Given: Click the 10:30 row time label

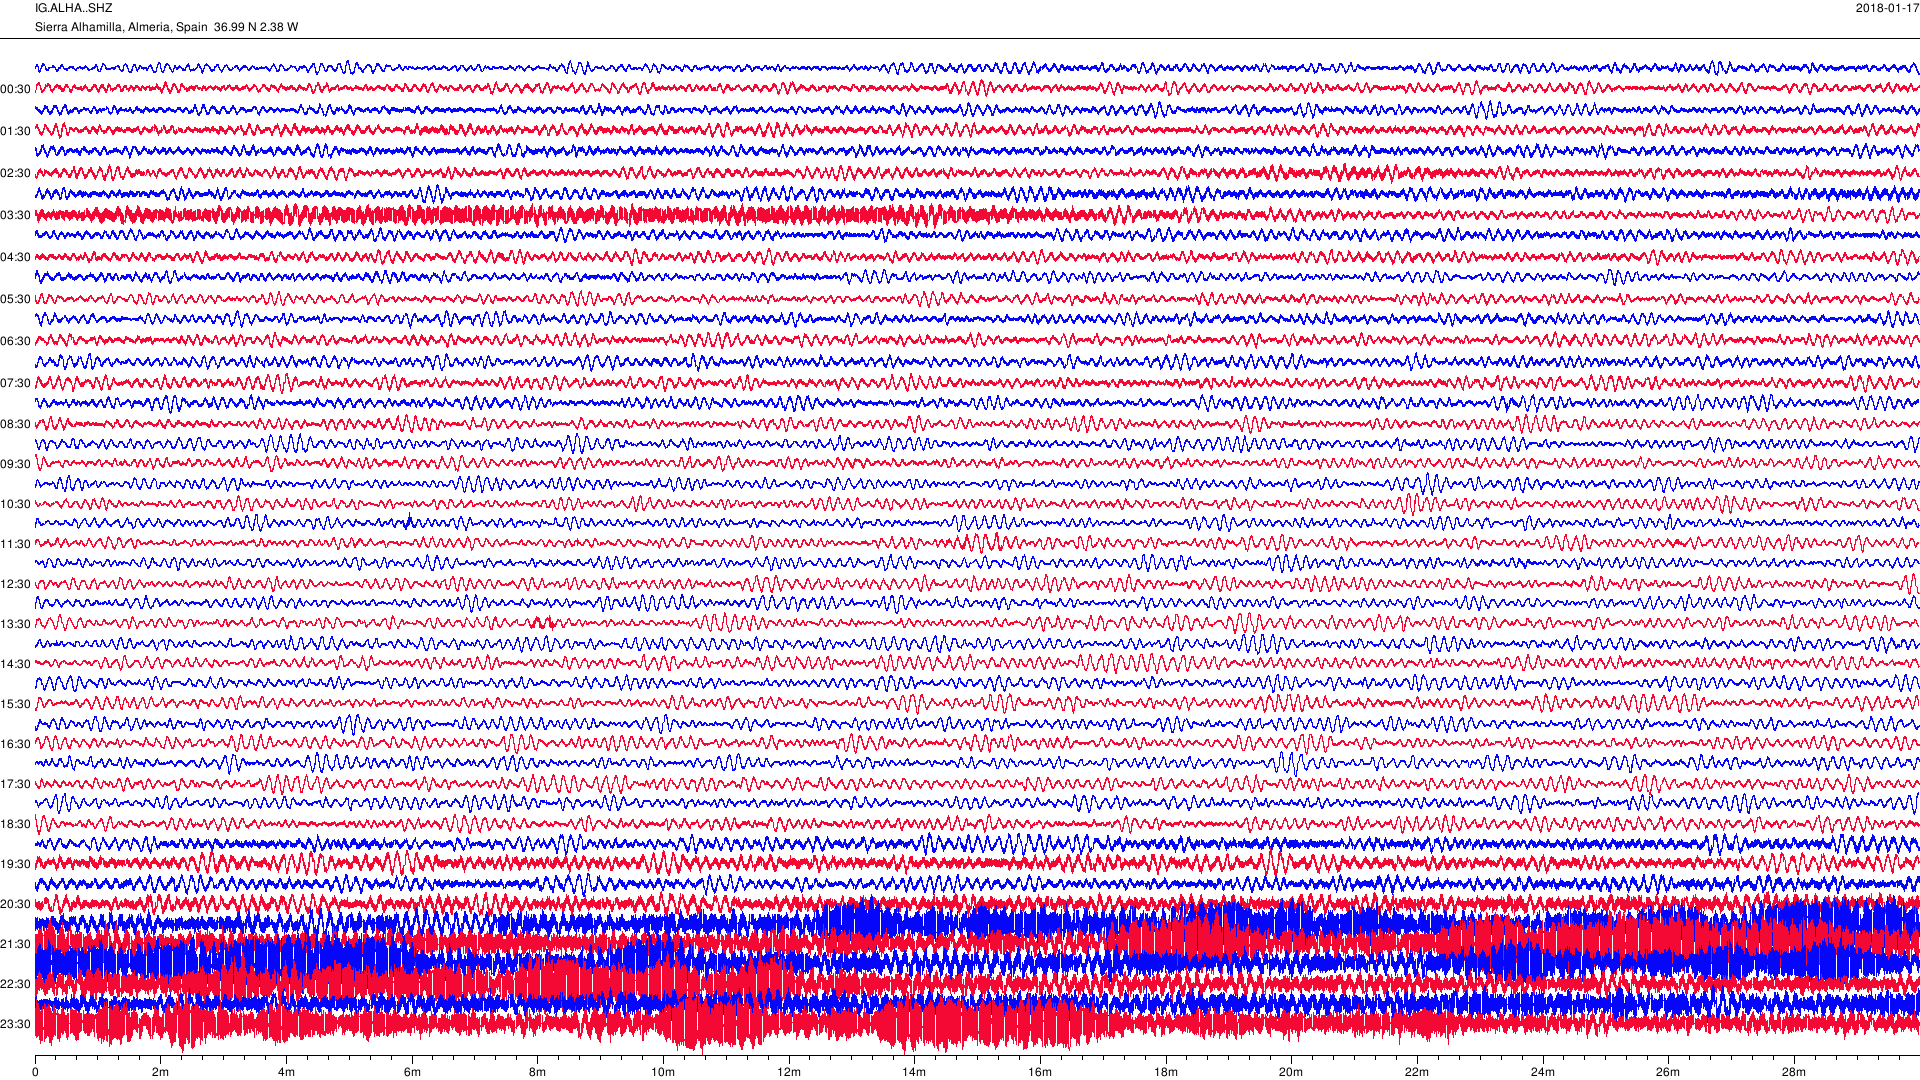Looking at the screenshot, I should (x=15, y=504).
